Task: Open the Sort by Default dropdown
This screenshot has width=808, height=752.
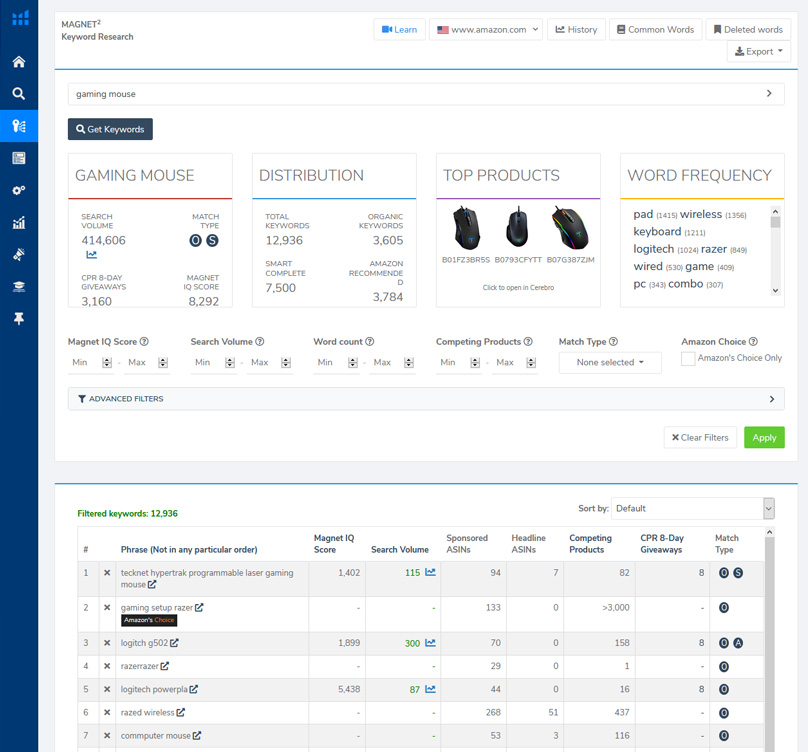Action: (692, 509)
